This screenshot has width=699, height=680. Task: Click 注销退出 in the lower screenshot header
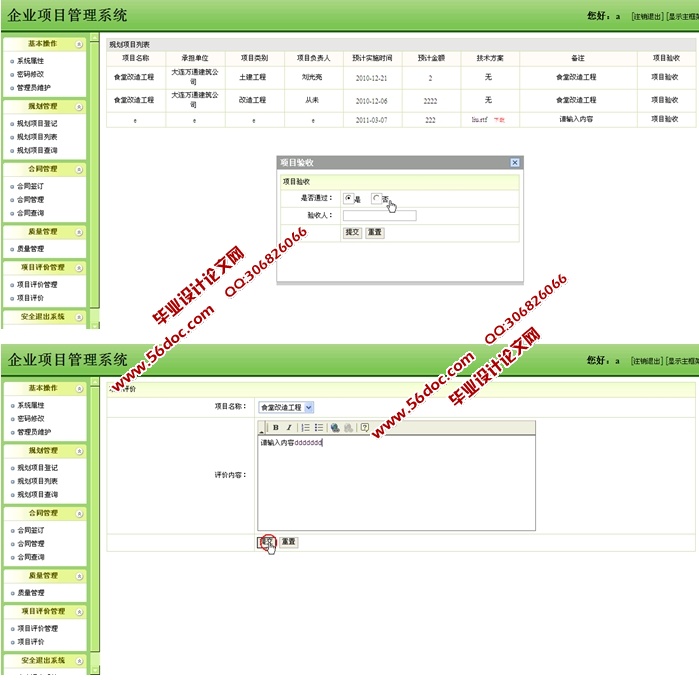pos(647,361)
